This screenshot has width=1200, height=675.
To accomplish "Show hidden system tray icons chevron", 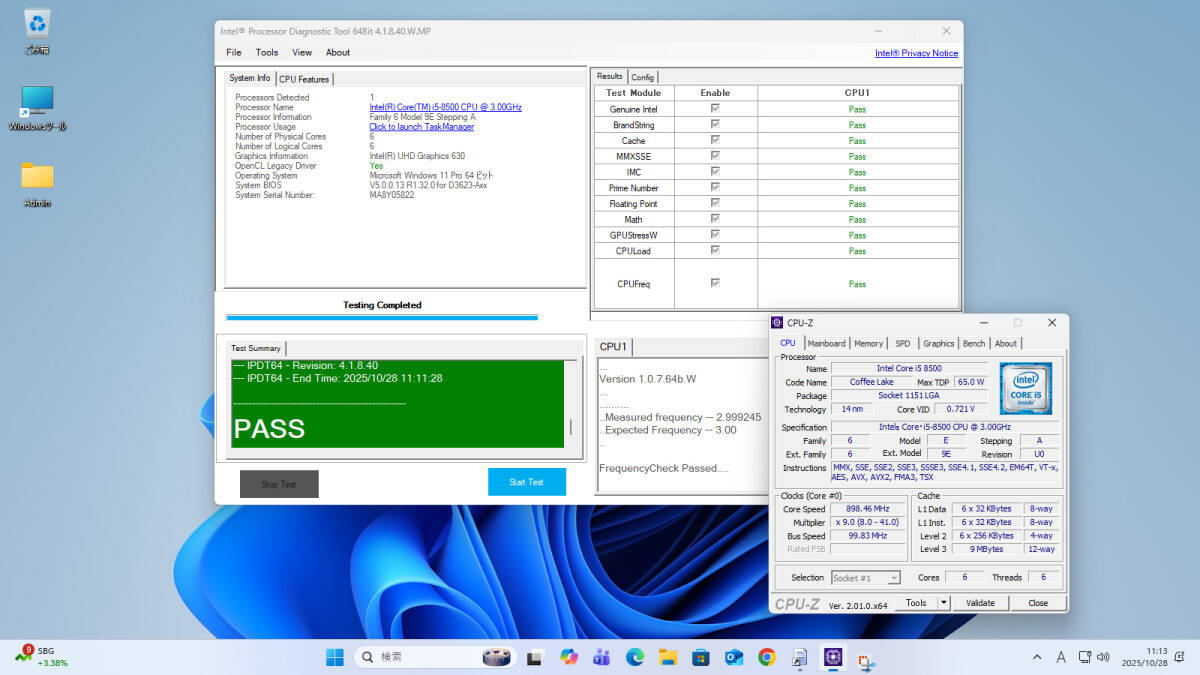I will pos(1037,657).
